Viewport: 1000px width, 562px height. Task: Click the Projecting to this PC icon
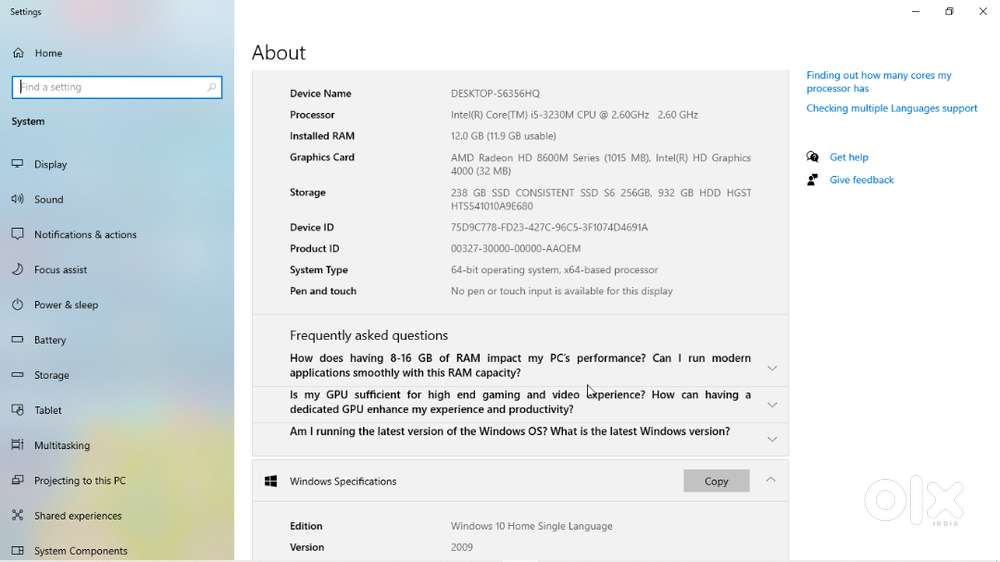pyautogui.click(x=18, y=480)
